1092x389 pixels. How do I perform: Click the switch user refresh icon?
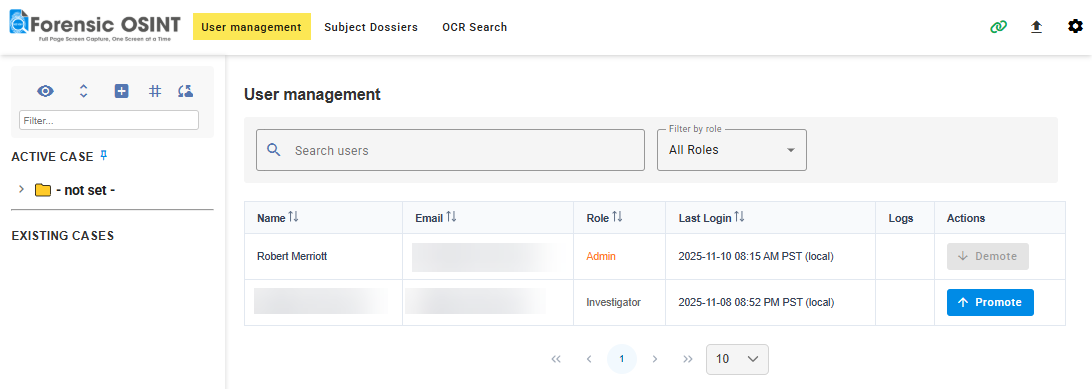(186, 91)
